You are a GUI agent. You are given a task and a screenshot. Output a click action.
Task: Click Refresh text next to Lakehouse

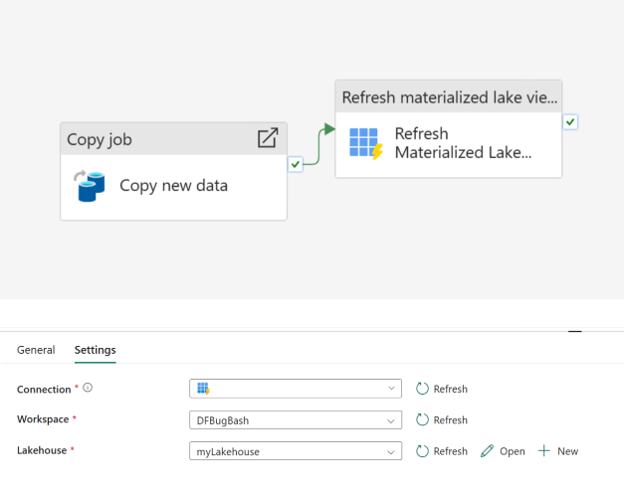pyautogui.click(x=450, y=451)
